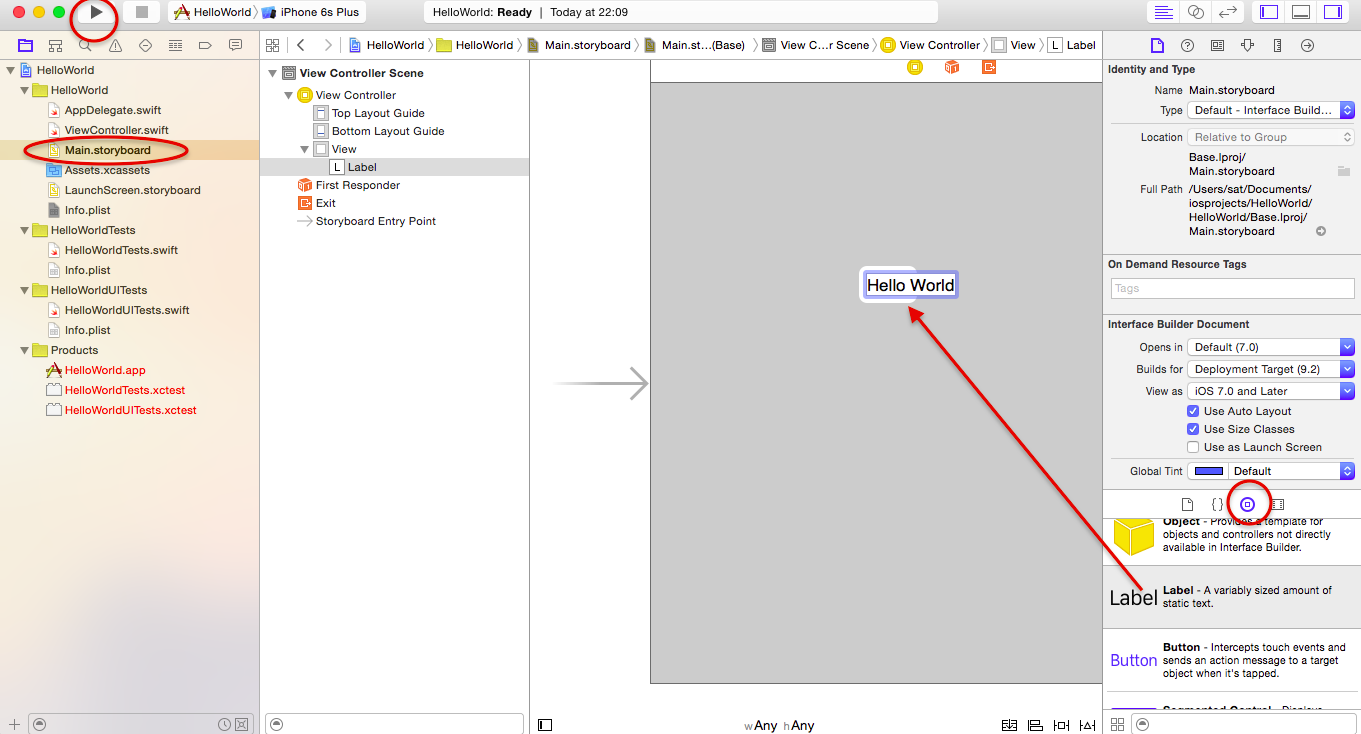Select Assets.xcassets
This screenshot has height=734, width=1361.
(107, 170)
